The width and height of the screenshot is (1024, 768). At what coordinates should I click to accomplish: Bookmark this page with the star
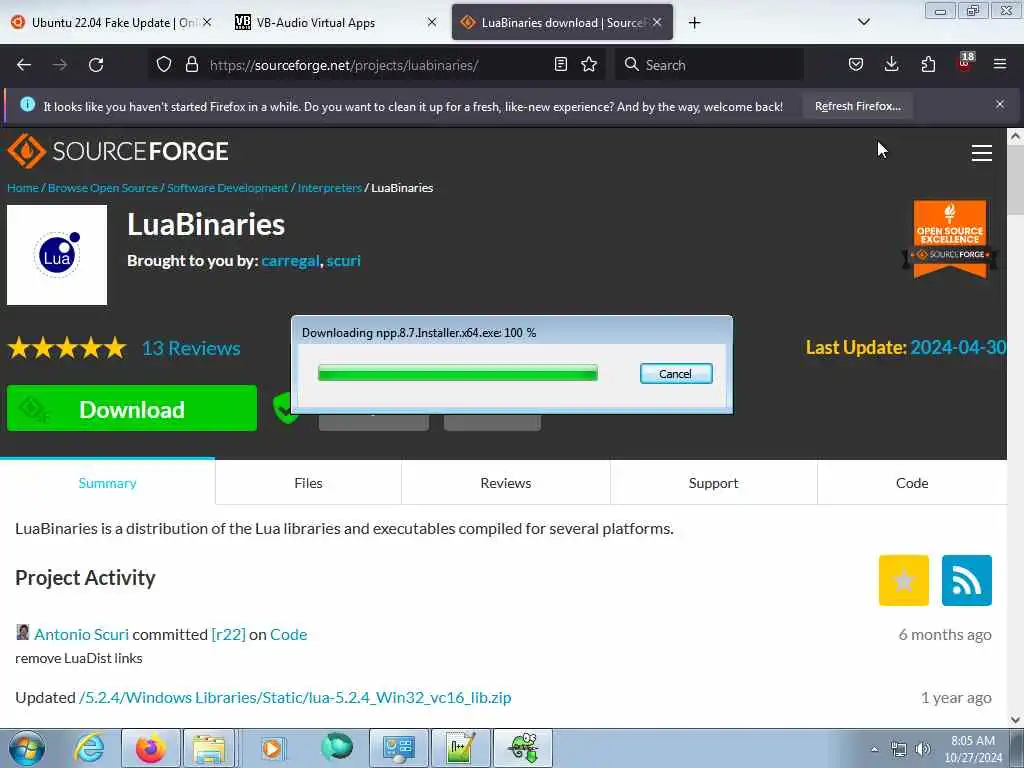(x=589, y=65)
